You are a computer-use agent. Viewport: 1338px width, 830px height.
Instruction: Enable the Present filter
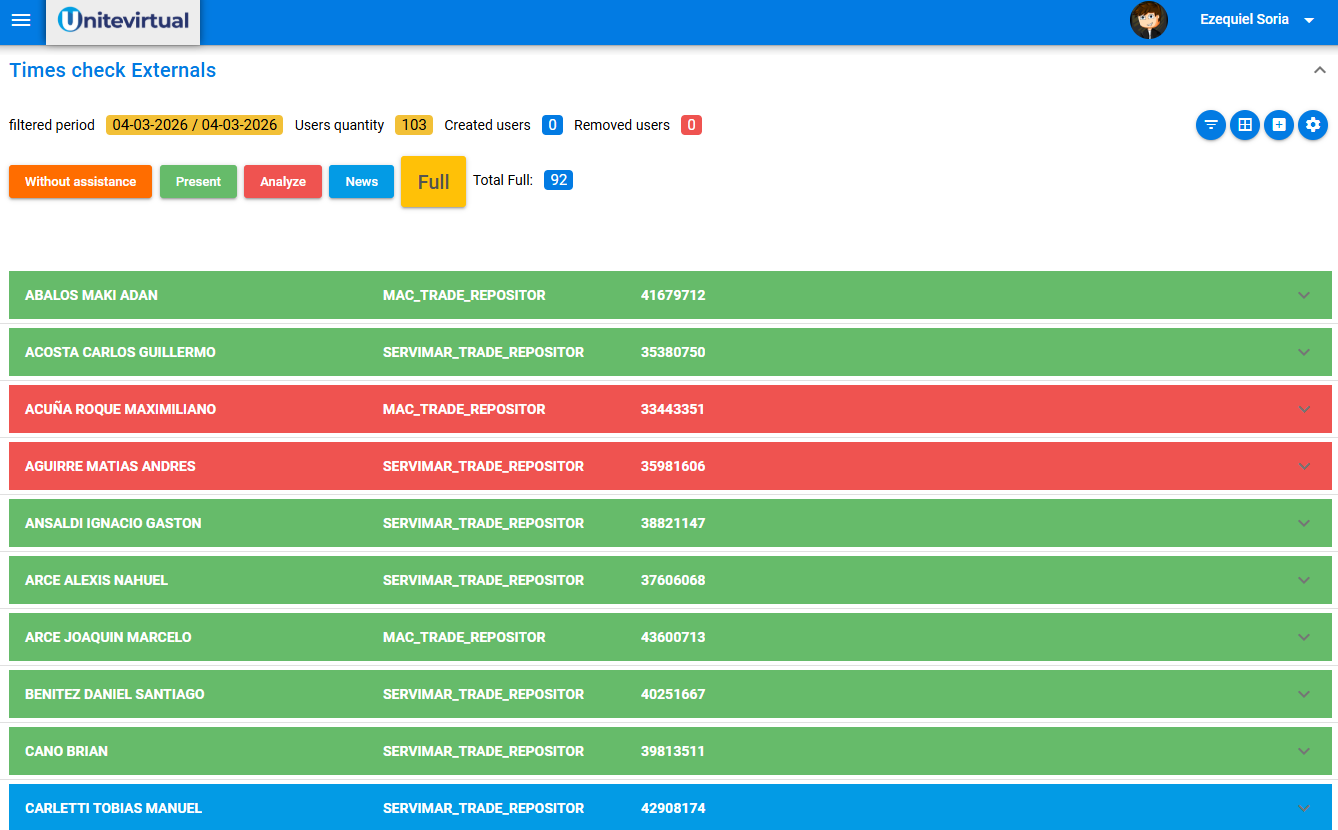[x=197, y=181]
